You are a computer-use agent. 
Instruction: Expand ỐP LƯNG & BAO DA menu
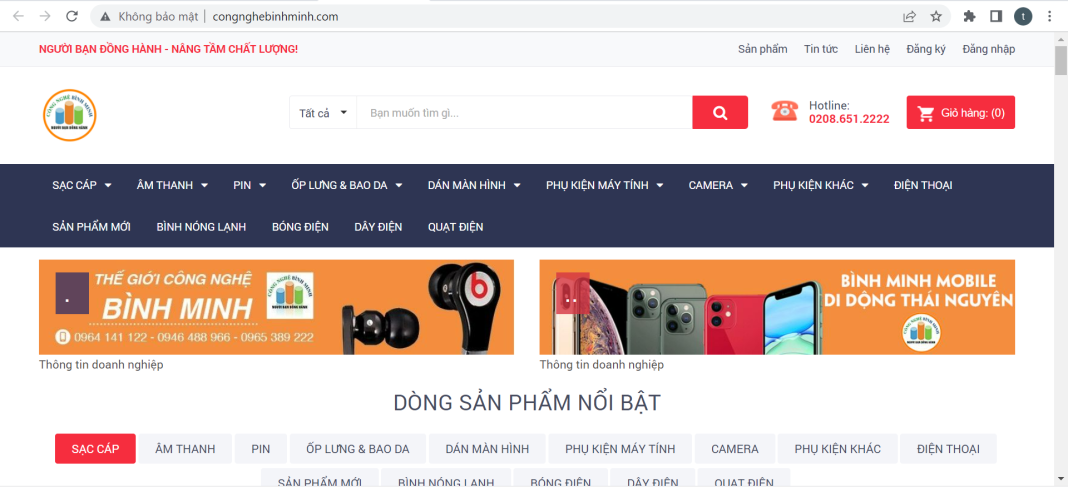point(347,185)
